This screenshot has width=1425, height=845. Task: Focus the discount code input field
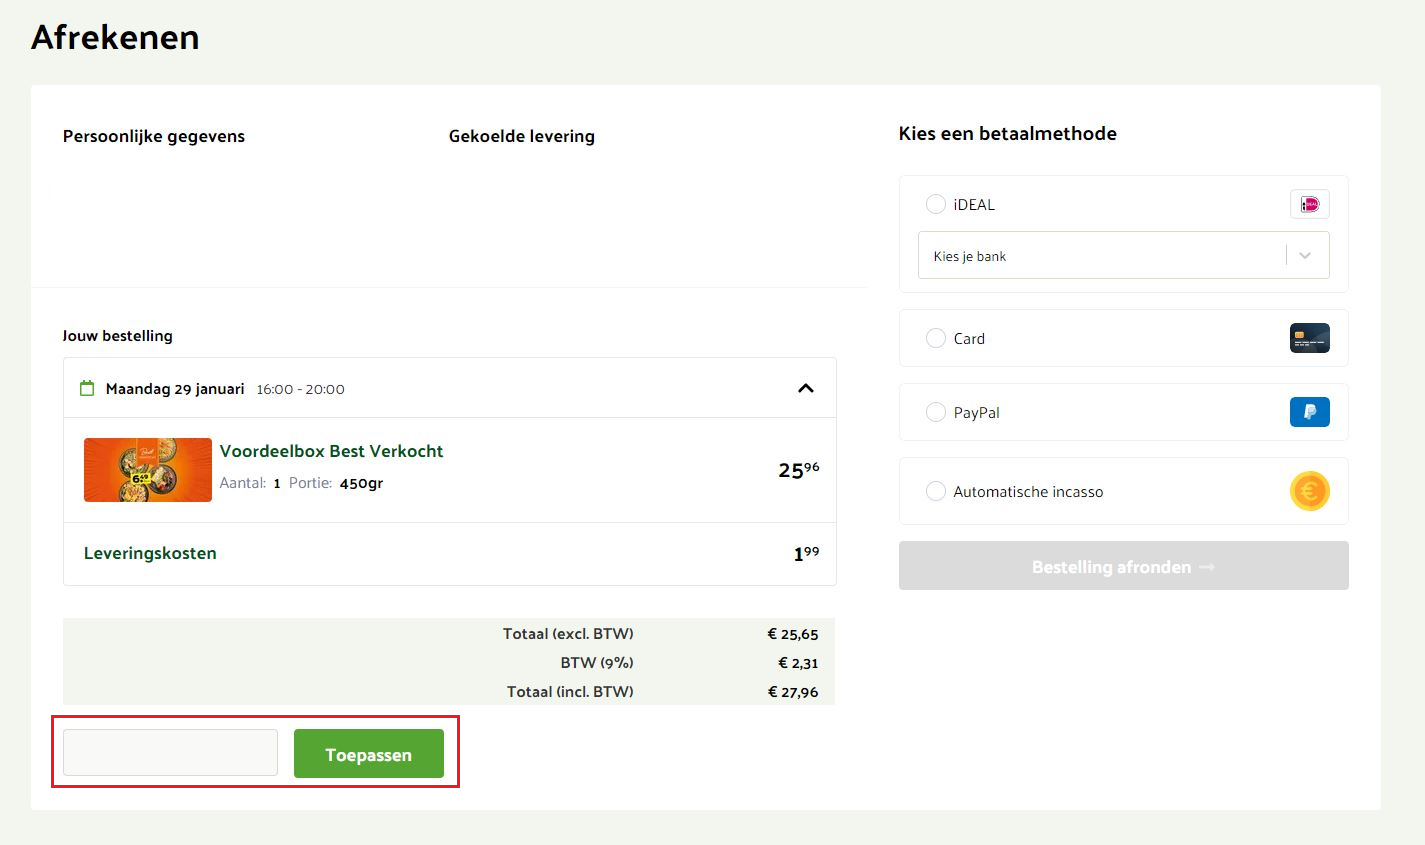pos(170,753)
